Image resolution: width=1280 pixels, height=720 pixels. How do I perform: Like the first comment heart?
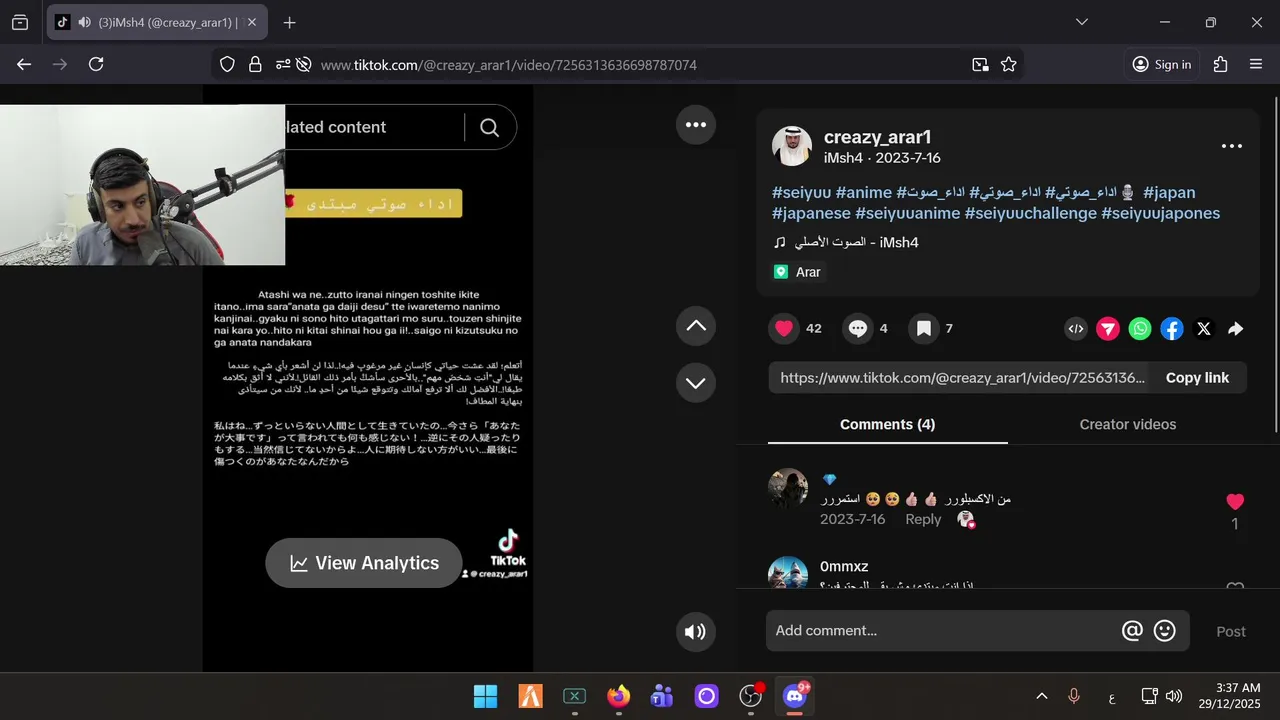point(1235,502)
